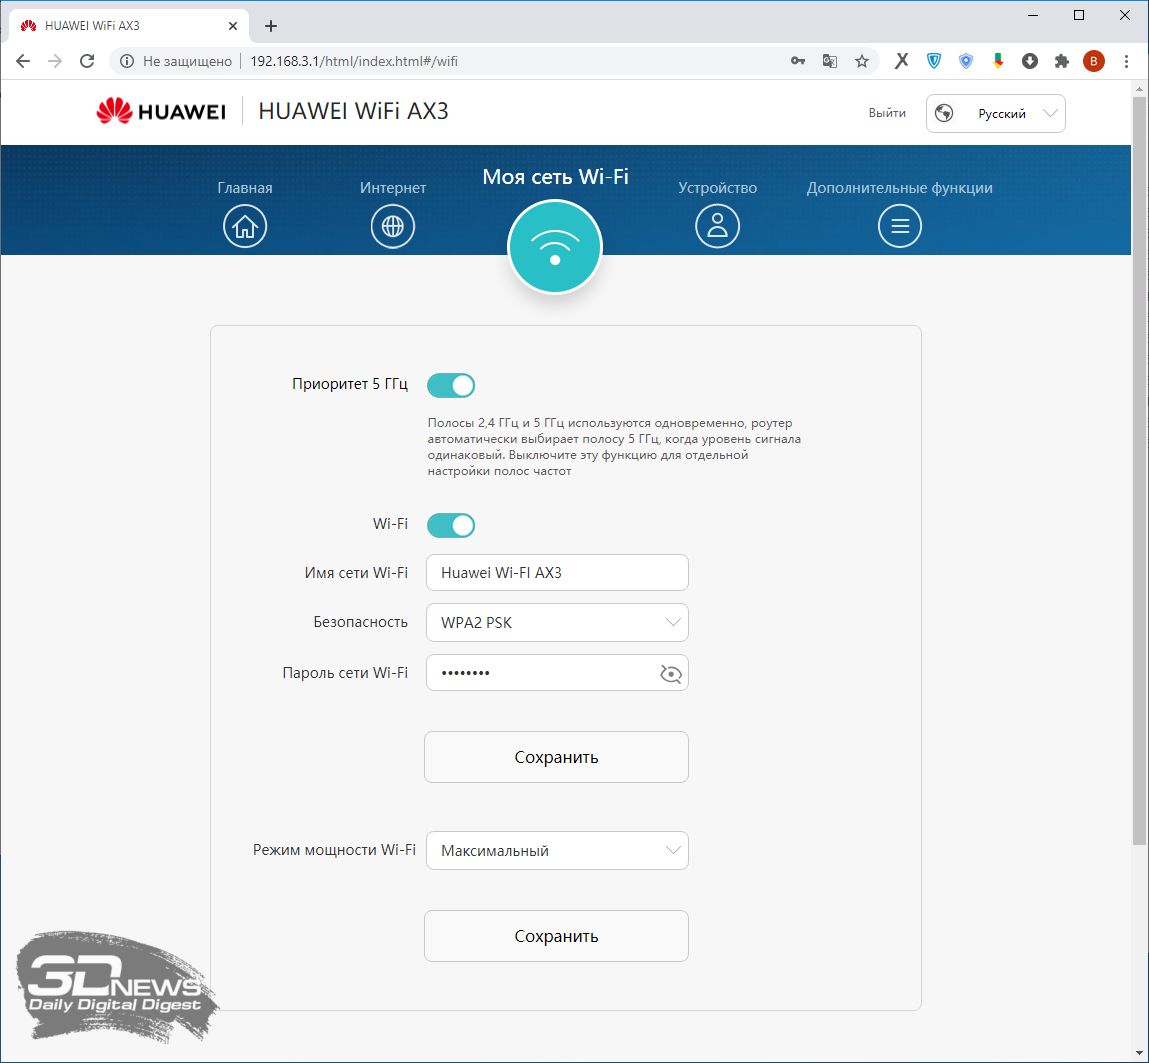Click the browser back arrow
Image resolution: width=1149 pixels, height=1063 pixels.
pos(23,62)
